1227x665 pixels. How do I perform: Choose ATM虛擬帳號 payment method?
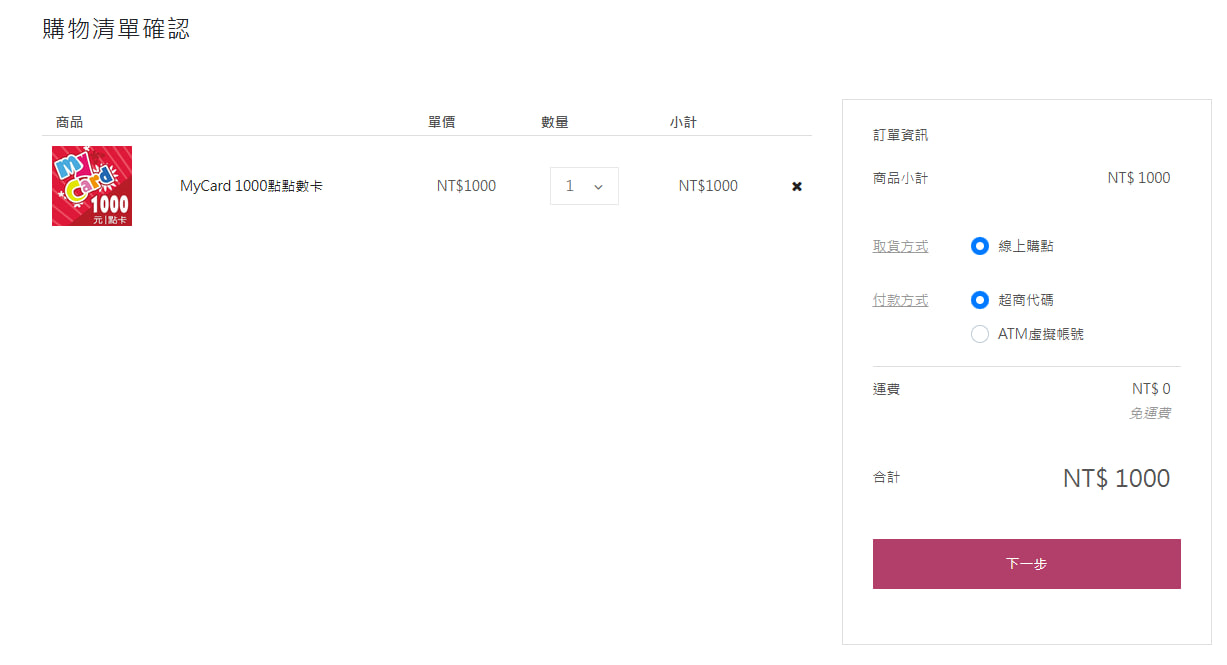point(980,334)
